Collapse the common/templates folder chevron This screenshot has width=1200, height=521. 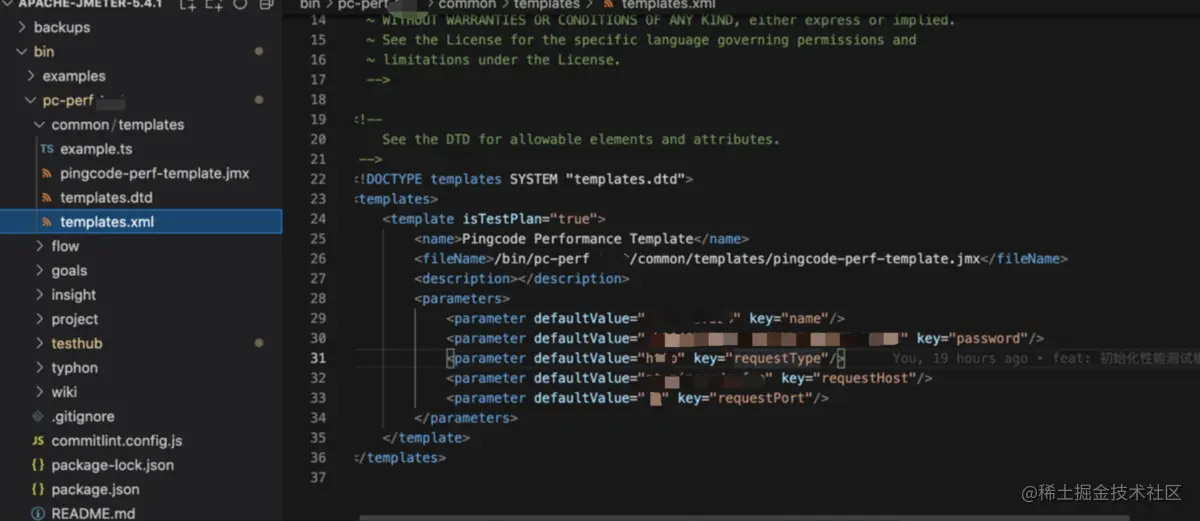[x=40, y=125]
